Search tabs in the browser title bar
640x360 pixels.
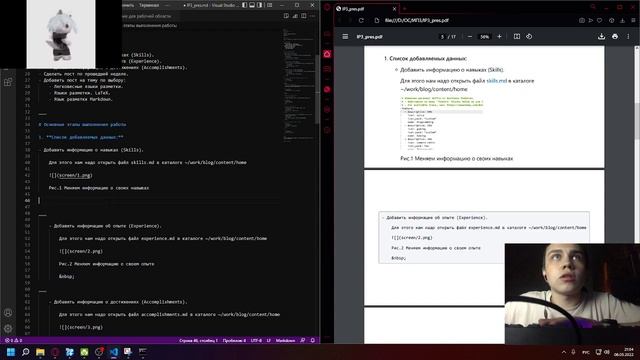tap(593, 7)
